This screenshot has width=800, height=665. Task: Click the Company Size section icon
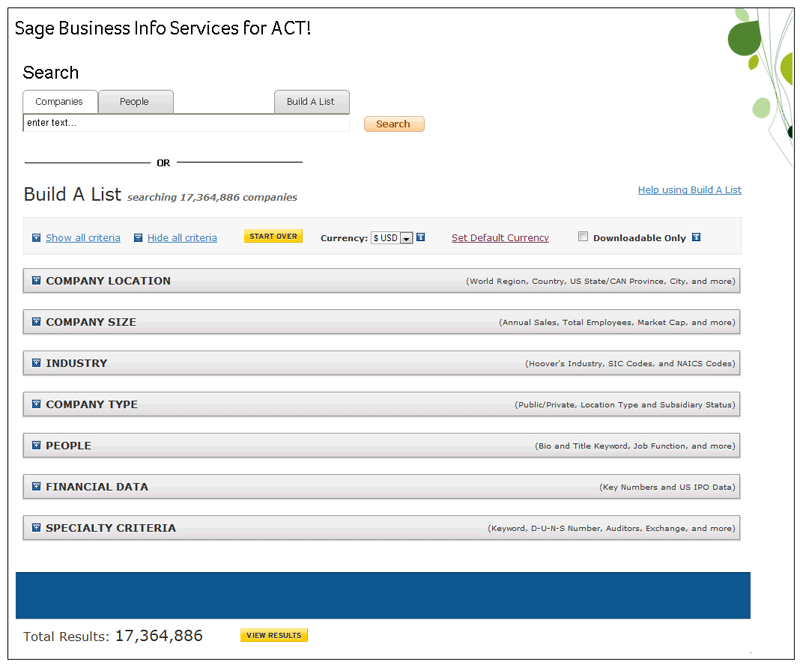[x=37, y=322]
